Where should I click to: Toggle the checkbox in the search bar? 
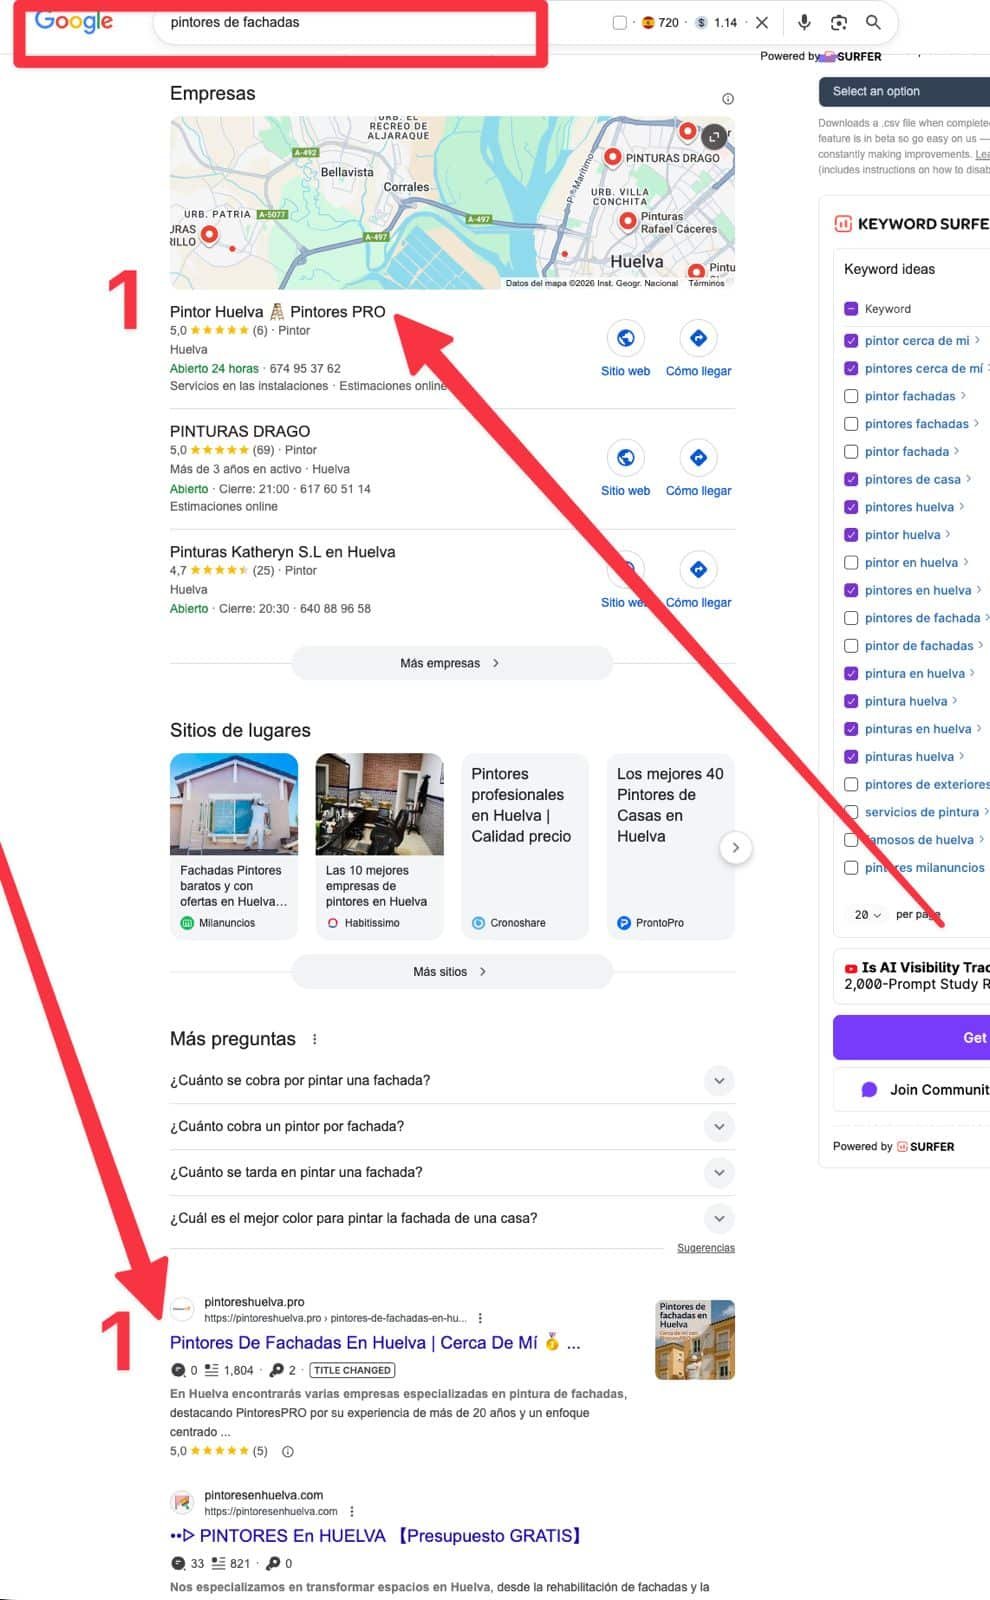click(x=620, y=22)
